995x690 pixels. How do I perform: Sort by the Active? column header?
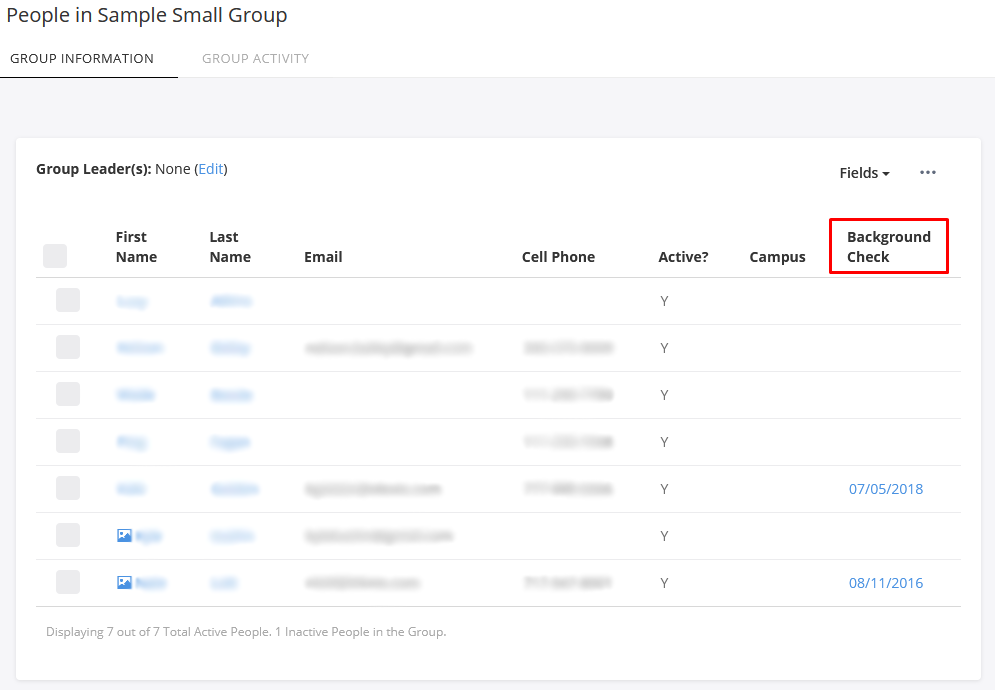click(x=683, y=257)
